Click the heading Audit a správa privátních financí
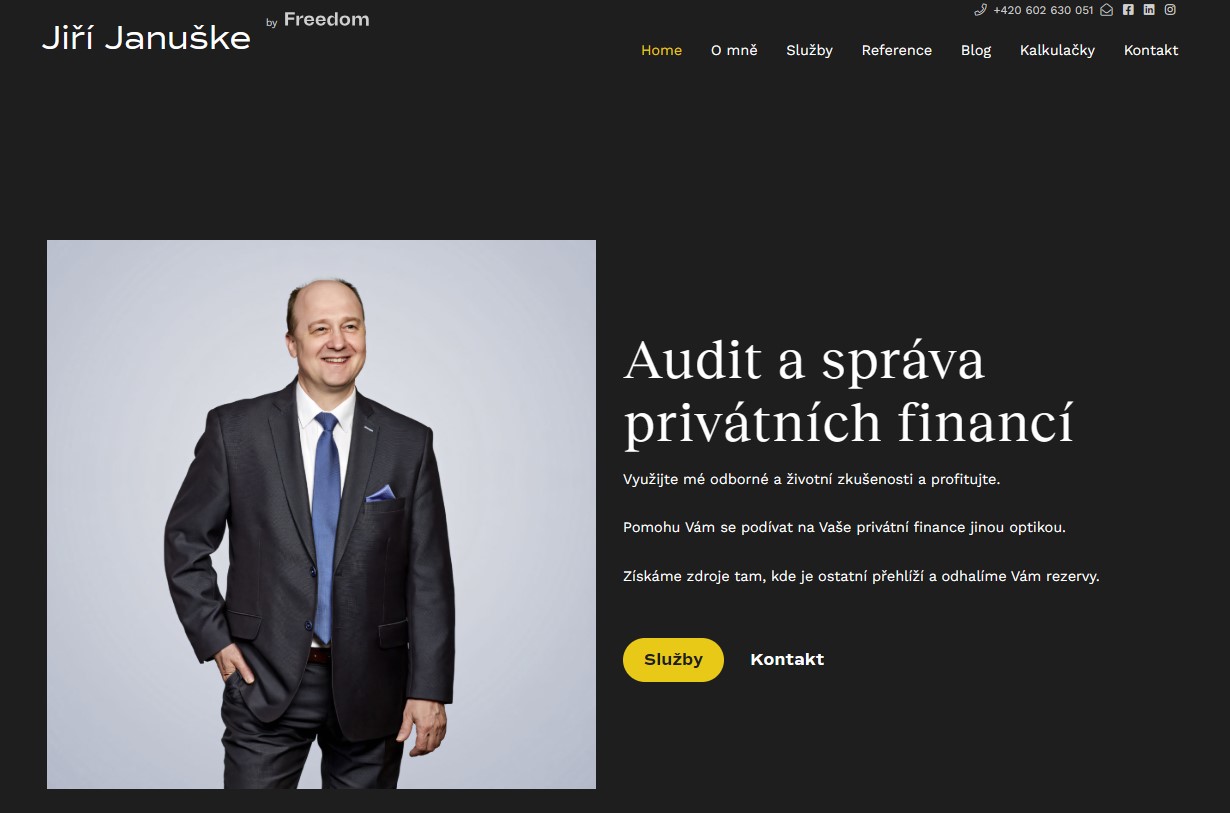The height and width of the screenshot is (813, 1230). click(848, 391)
